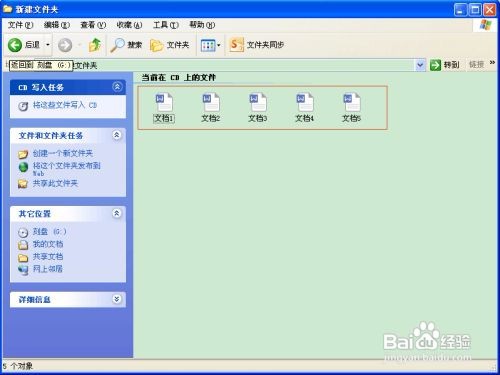The height and width of the screenshot is (375, 500).
Task: Expand the 详细信息 details panel
Action: click(x=117, y=299)
